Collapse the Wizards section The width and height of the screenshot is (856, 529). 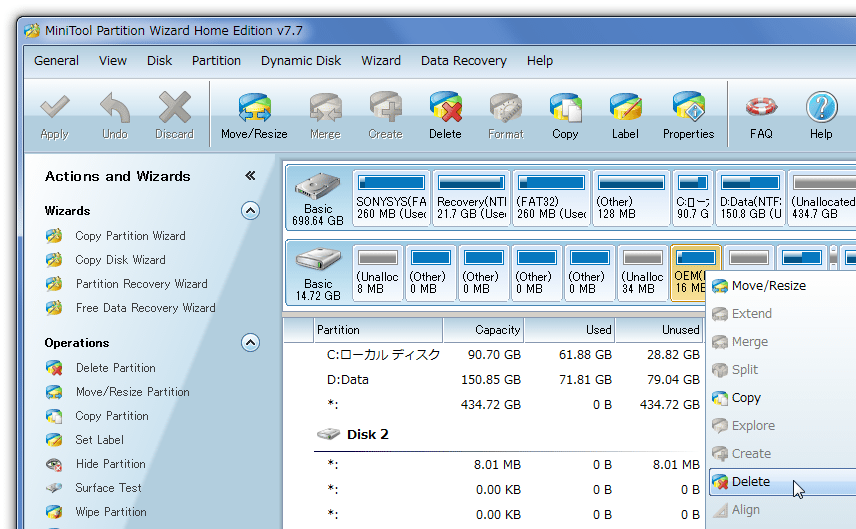pyautogui.click(x=250, y=211)
